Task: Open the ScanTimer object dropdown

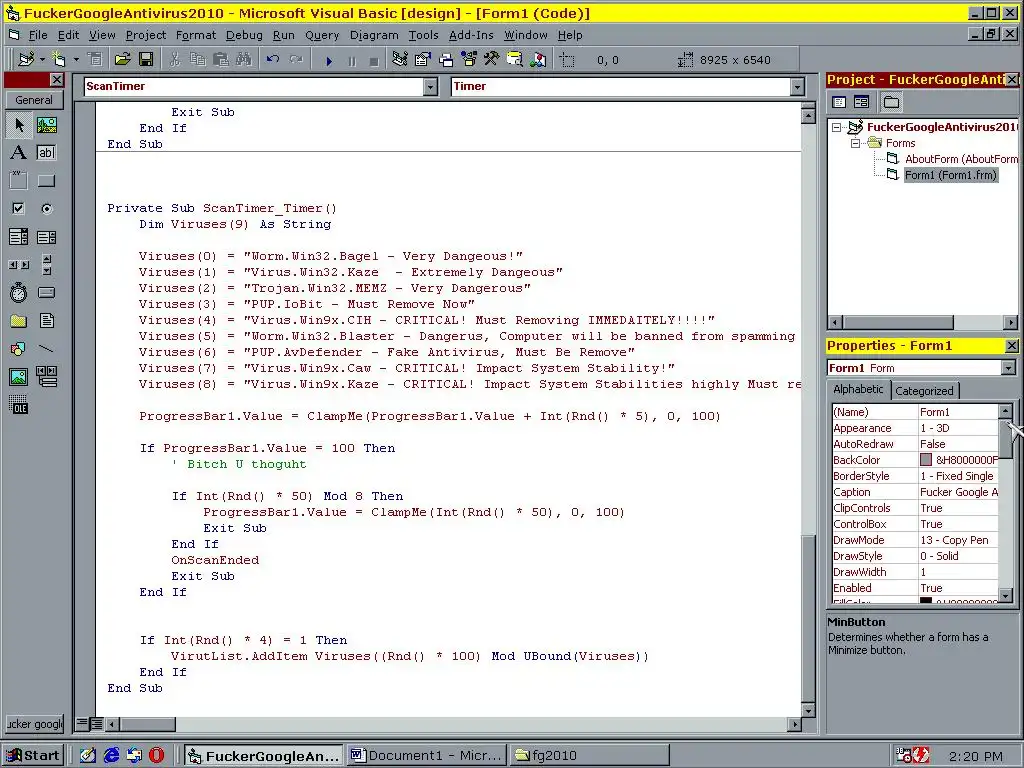Action: (x=430, y=86)
